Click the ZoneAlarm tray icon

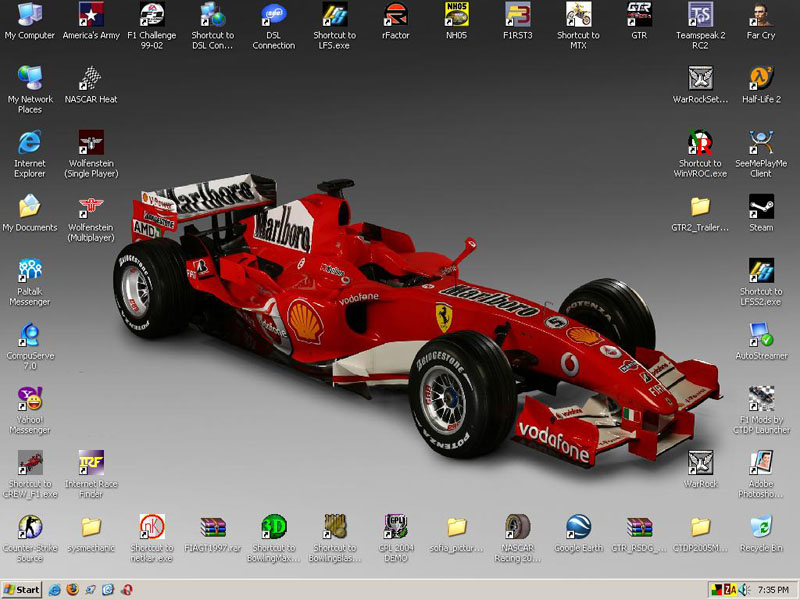point(731,590)
